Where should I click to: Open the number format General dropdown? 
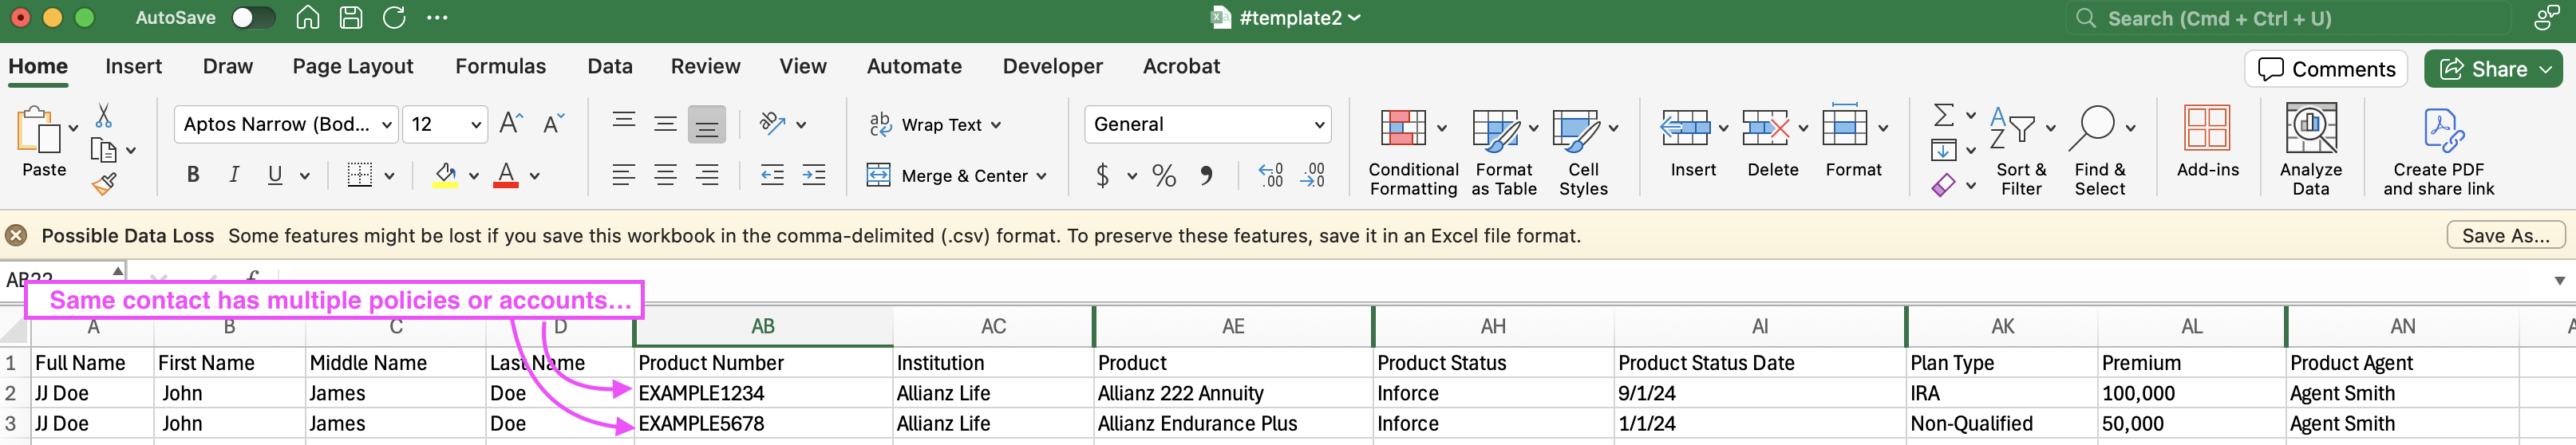[1207, 124]
